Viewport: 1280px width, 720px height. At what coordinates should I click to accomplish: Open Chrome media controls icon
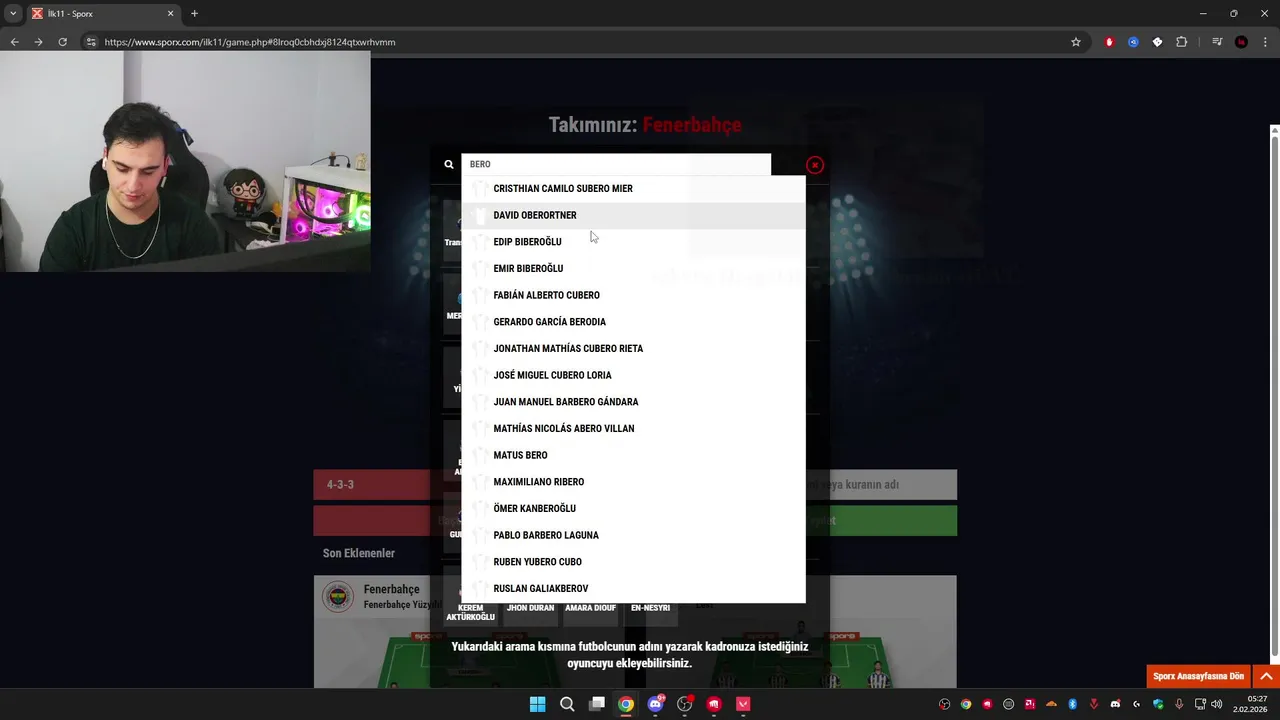click(1217, 42)
